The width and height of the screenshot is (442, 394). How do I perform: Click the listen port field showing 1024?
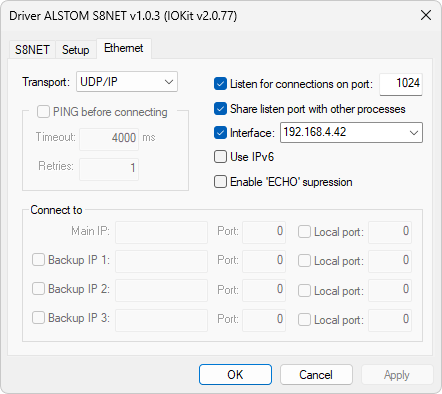pyautogui.click(x=401, y=84)
